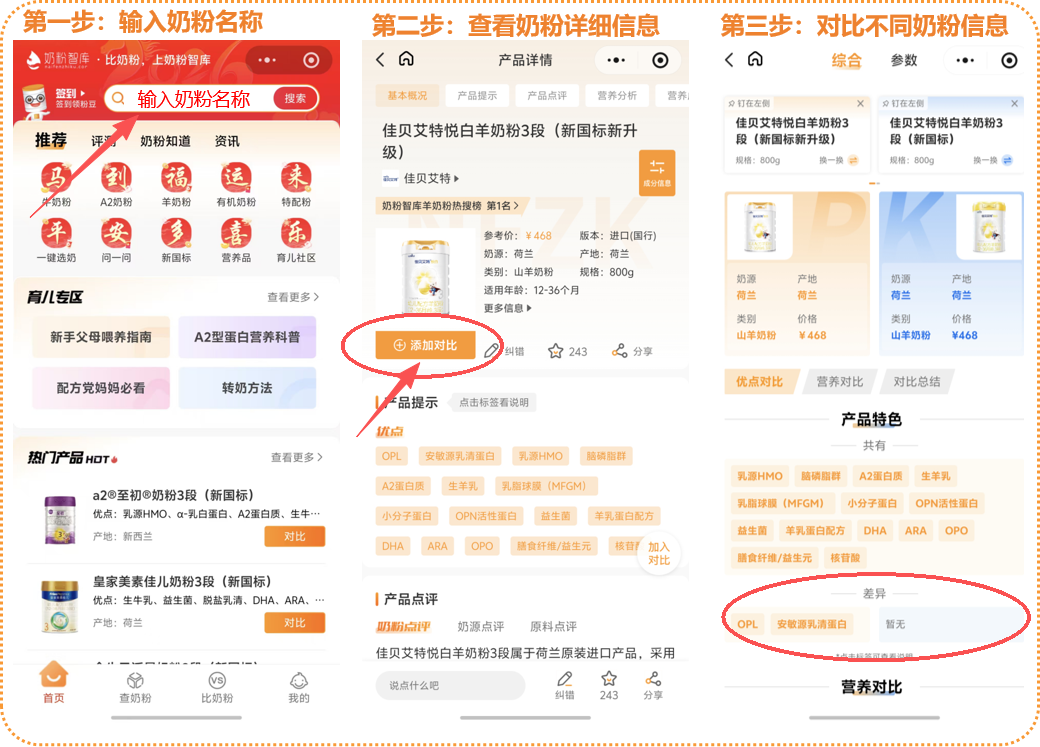Image resolution: width=1040 pixels, height=747 pixels.
Task: Click the 说点什么吧 comment field
Action: pos(450,685)
